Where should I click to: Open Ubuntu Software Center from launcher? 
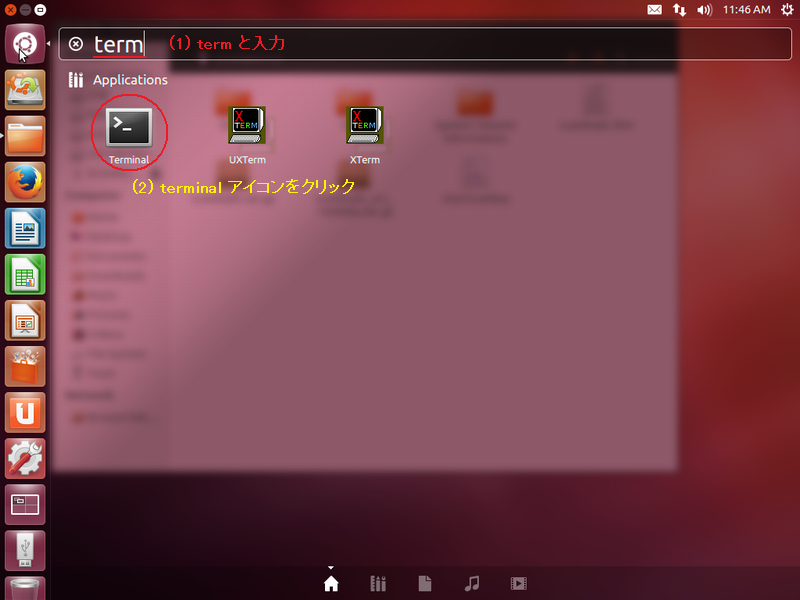(x=24, y=366)
